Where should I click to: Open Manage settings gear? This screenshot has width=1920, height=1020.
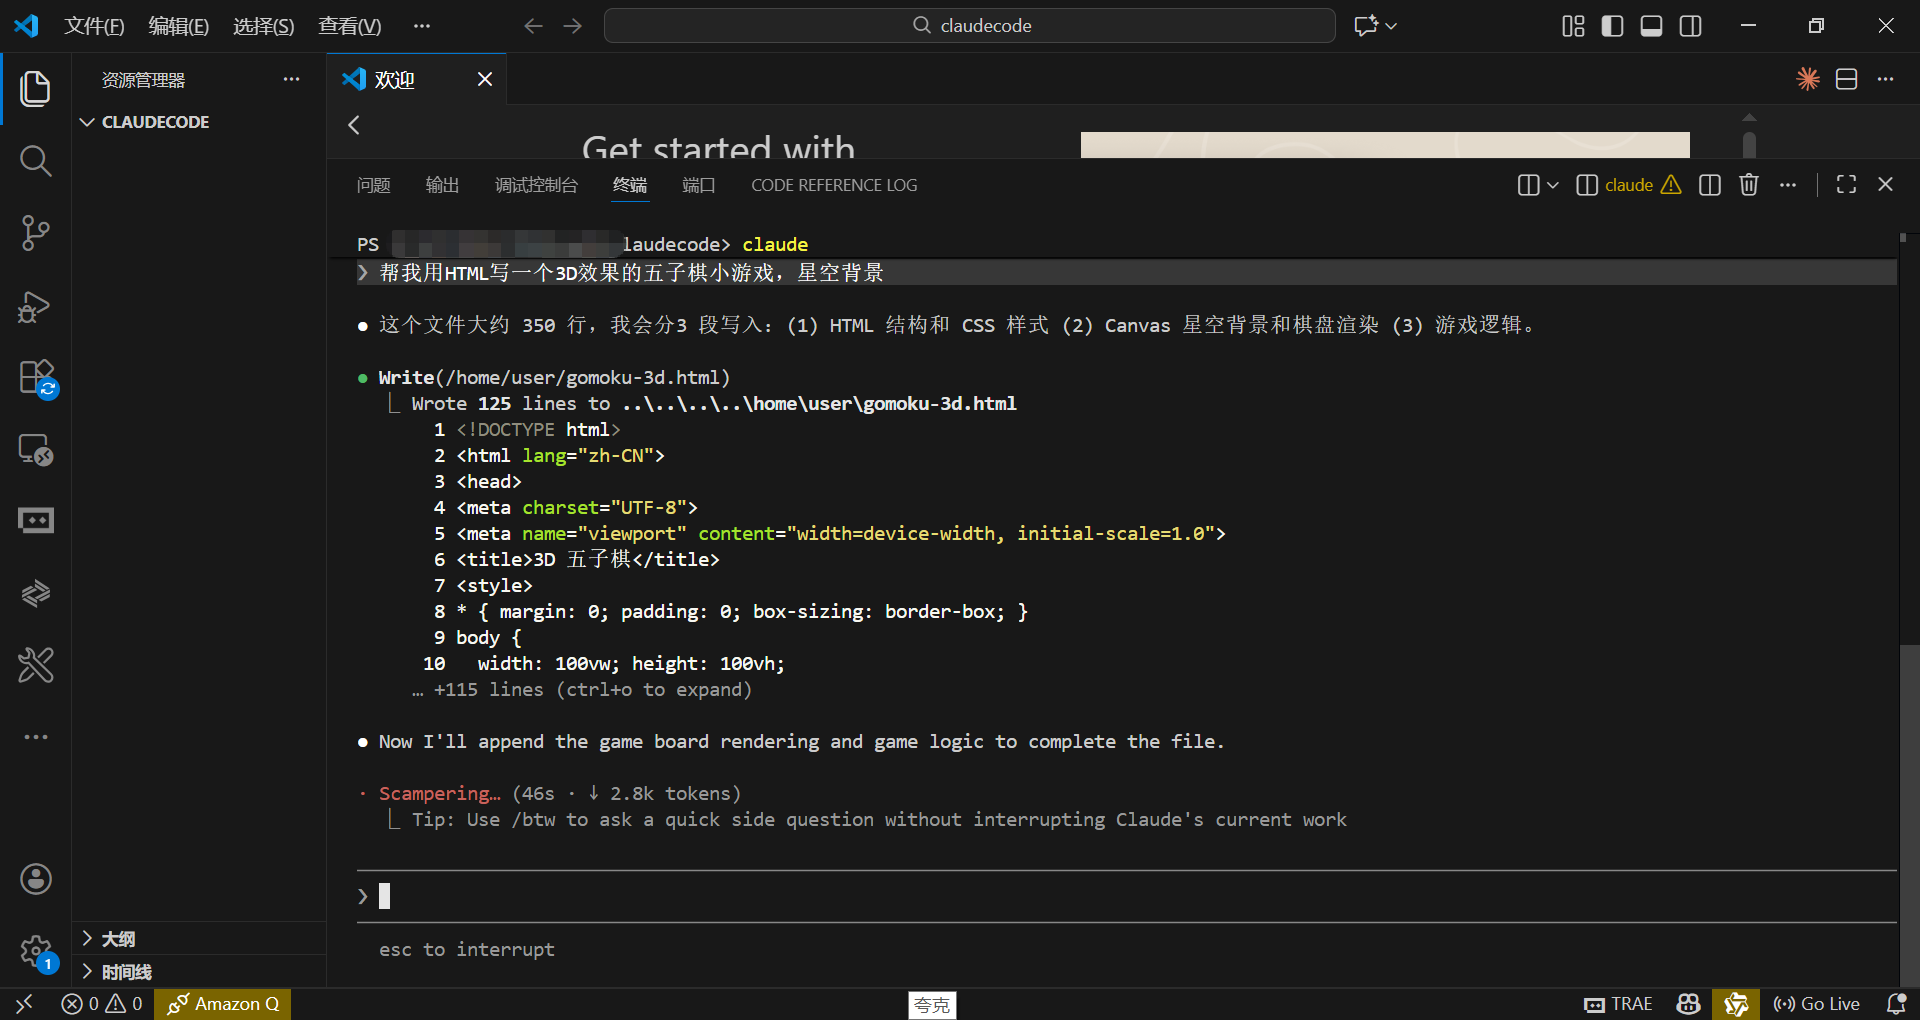(x=36, y=951)
